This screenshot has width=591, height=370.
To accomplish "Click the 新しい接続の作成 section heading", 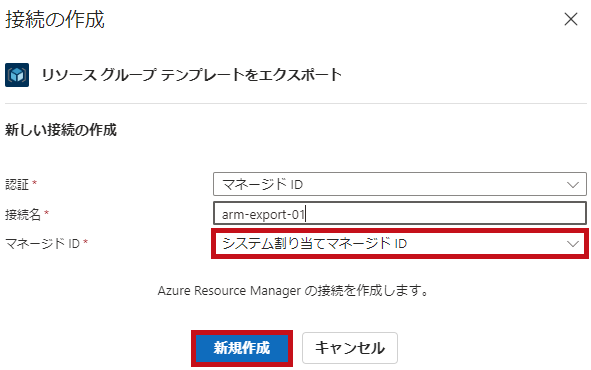I will 61,130.
